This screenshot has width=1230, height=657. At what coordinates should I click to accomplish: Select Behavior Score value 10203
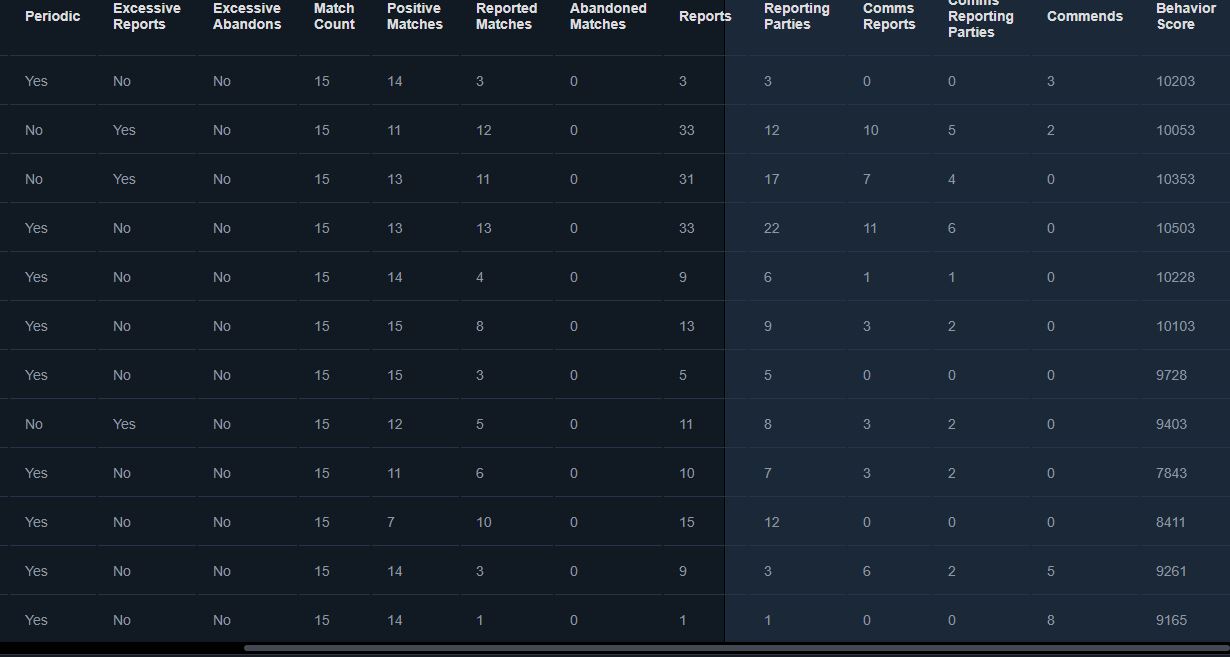[1175, 81]
